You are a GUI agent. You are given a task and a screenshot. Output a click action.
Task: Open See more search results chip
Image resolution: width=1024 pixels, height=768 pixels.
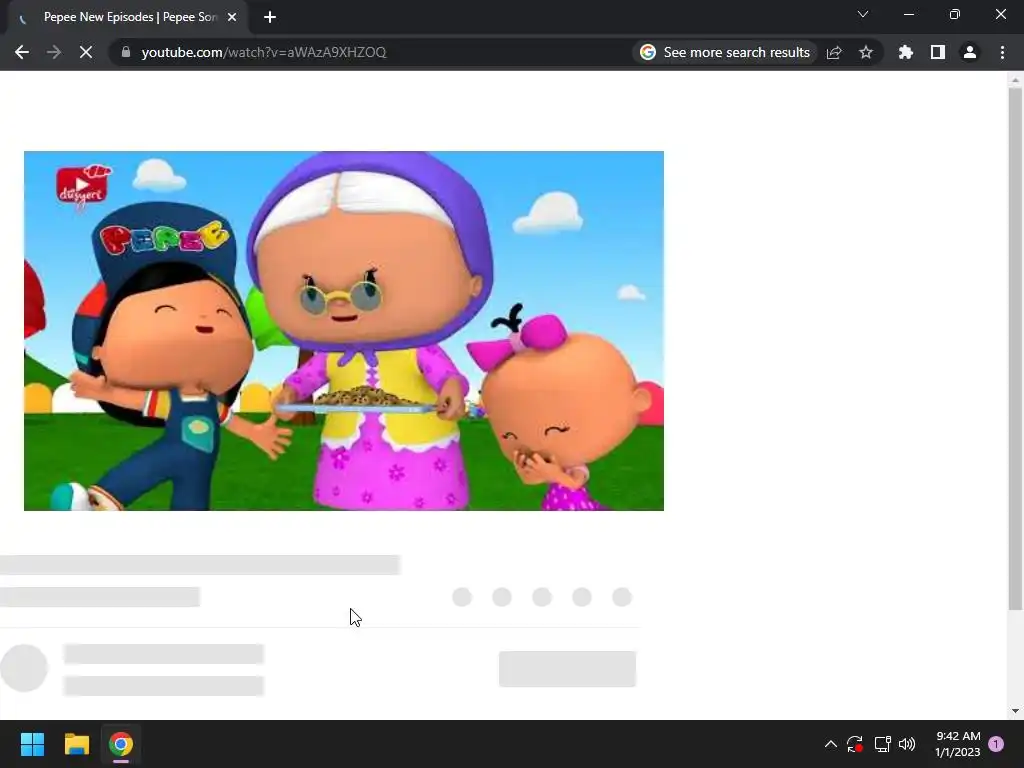[725, 52]
